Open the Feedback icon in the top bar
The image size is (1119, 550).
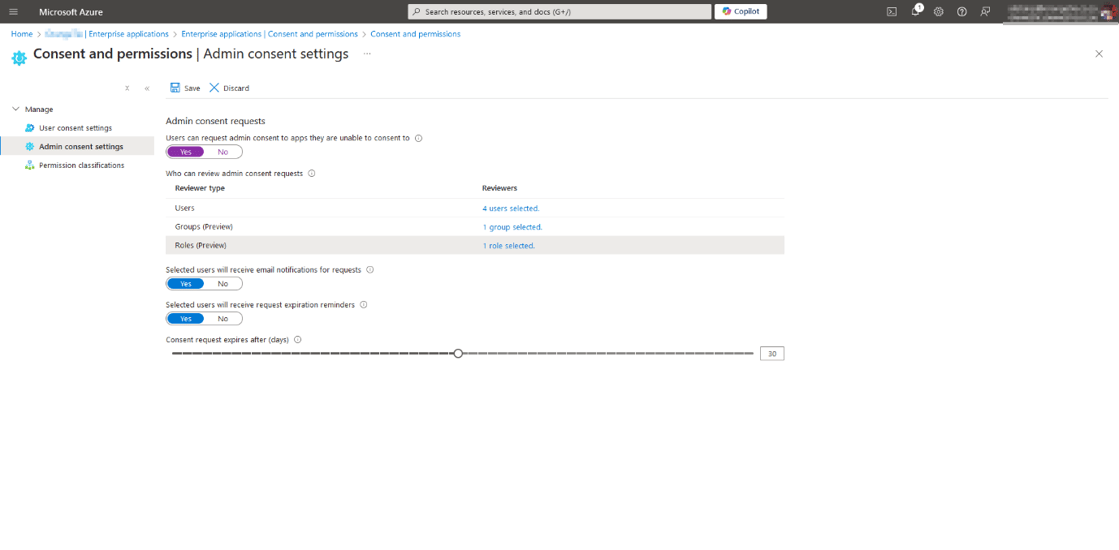pos(985,11)
